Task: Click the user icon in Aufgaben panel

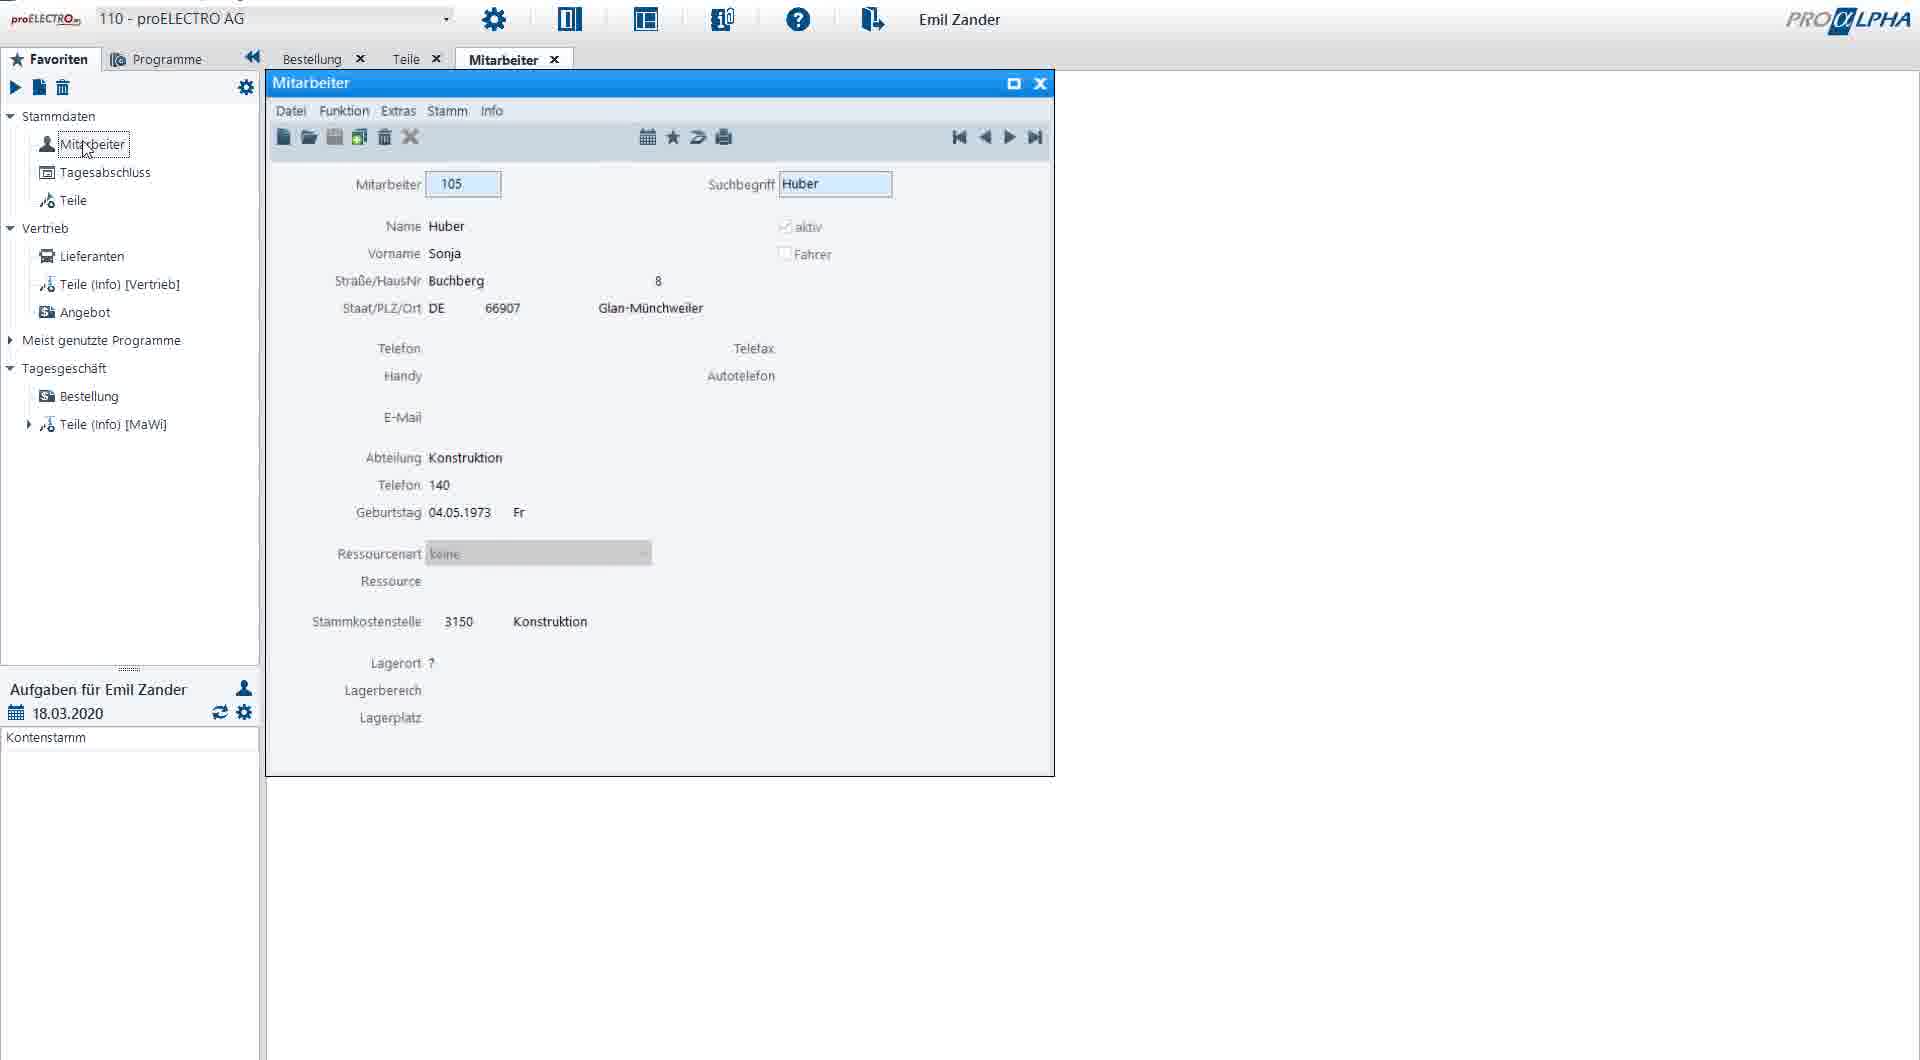Action: tap(244, 688)
